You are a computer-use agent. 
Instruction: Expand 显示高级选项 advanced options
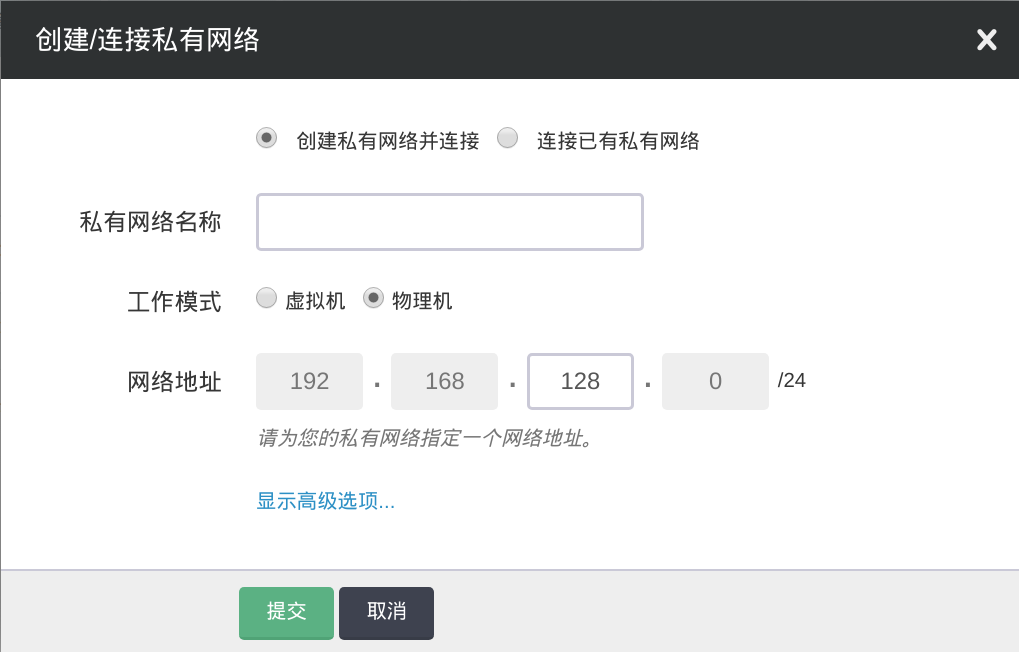pos(326,501)
